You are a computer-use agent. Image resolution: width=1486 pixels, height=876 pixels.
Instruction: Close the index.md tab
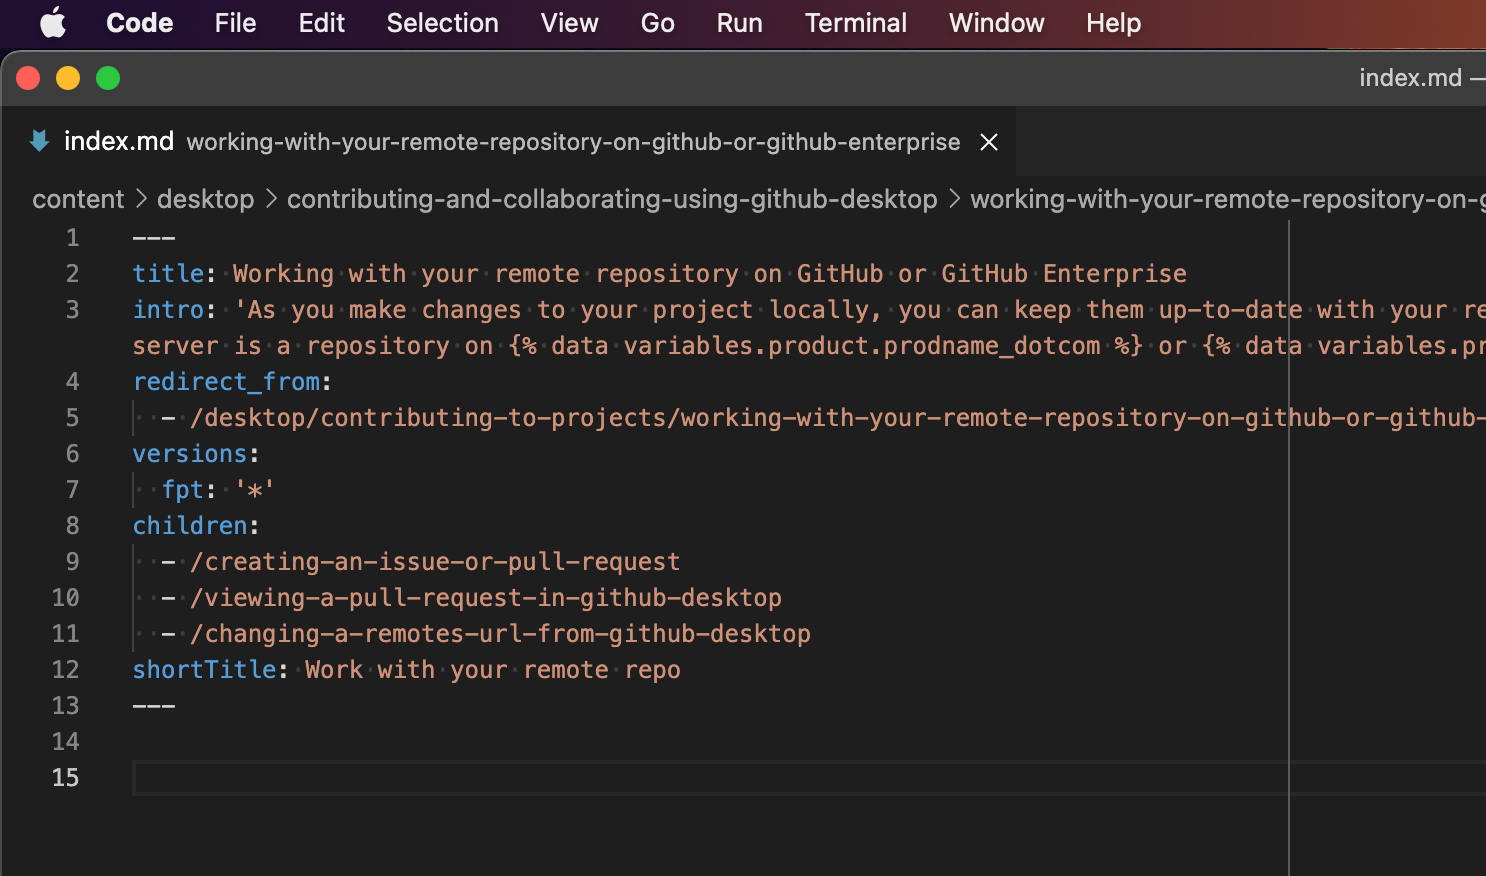[x=989, y=142]
